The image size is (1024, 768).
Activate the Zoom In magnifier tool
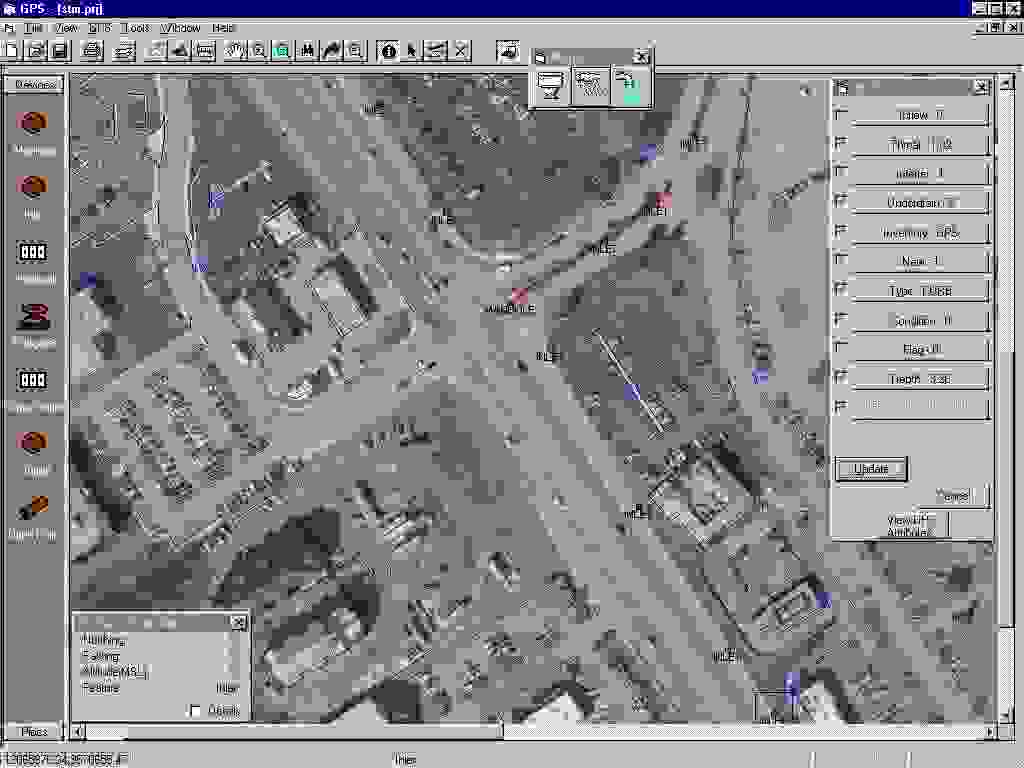(x=258, y=51)
